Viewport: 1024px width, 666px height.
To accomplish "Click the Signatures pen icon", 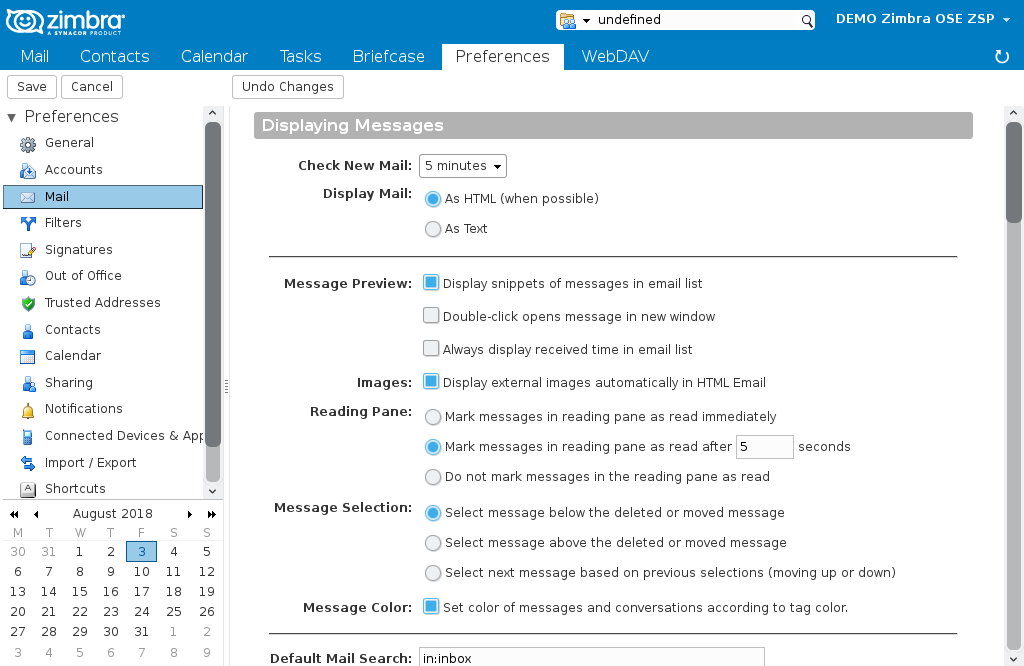I will 27,250.
